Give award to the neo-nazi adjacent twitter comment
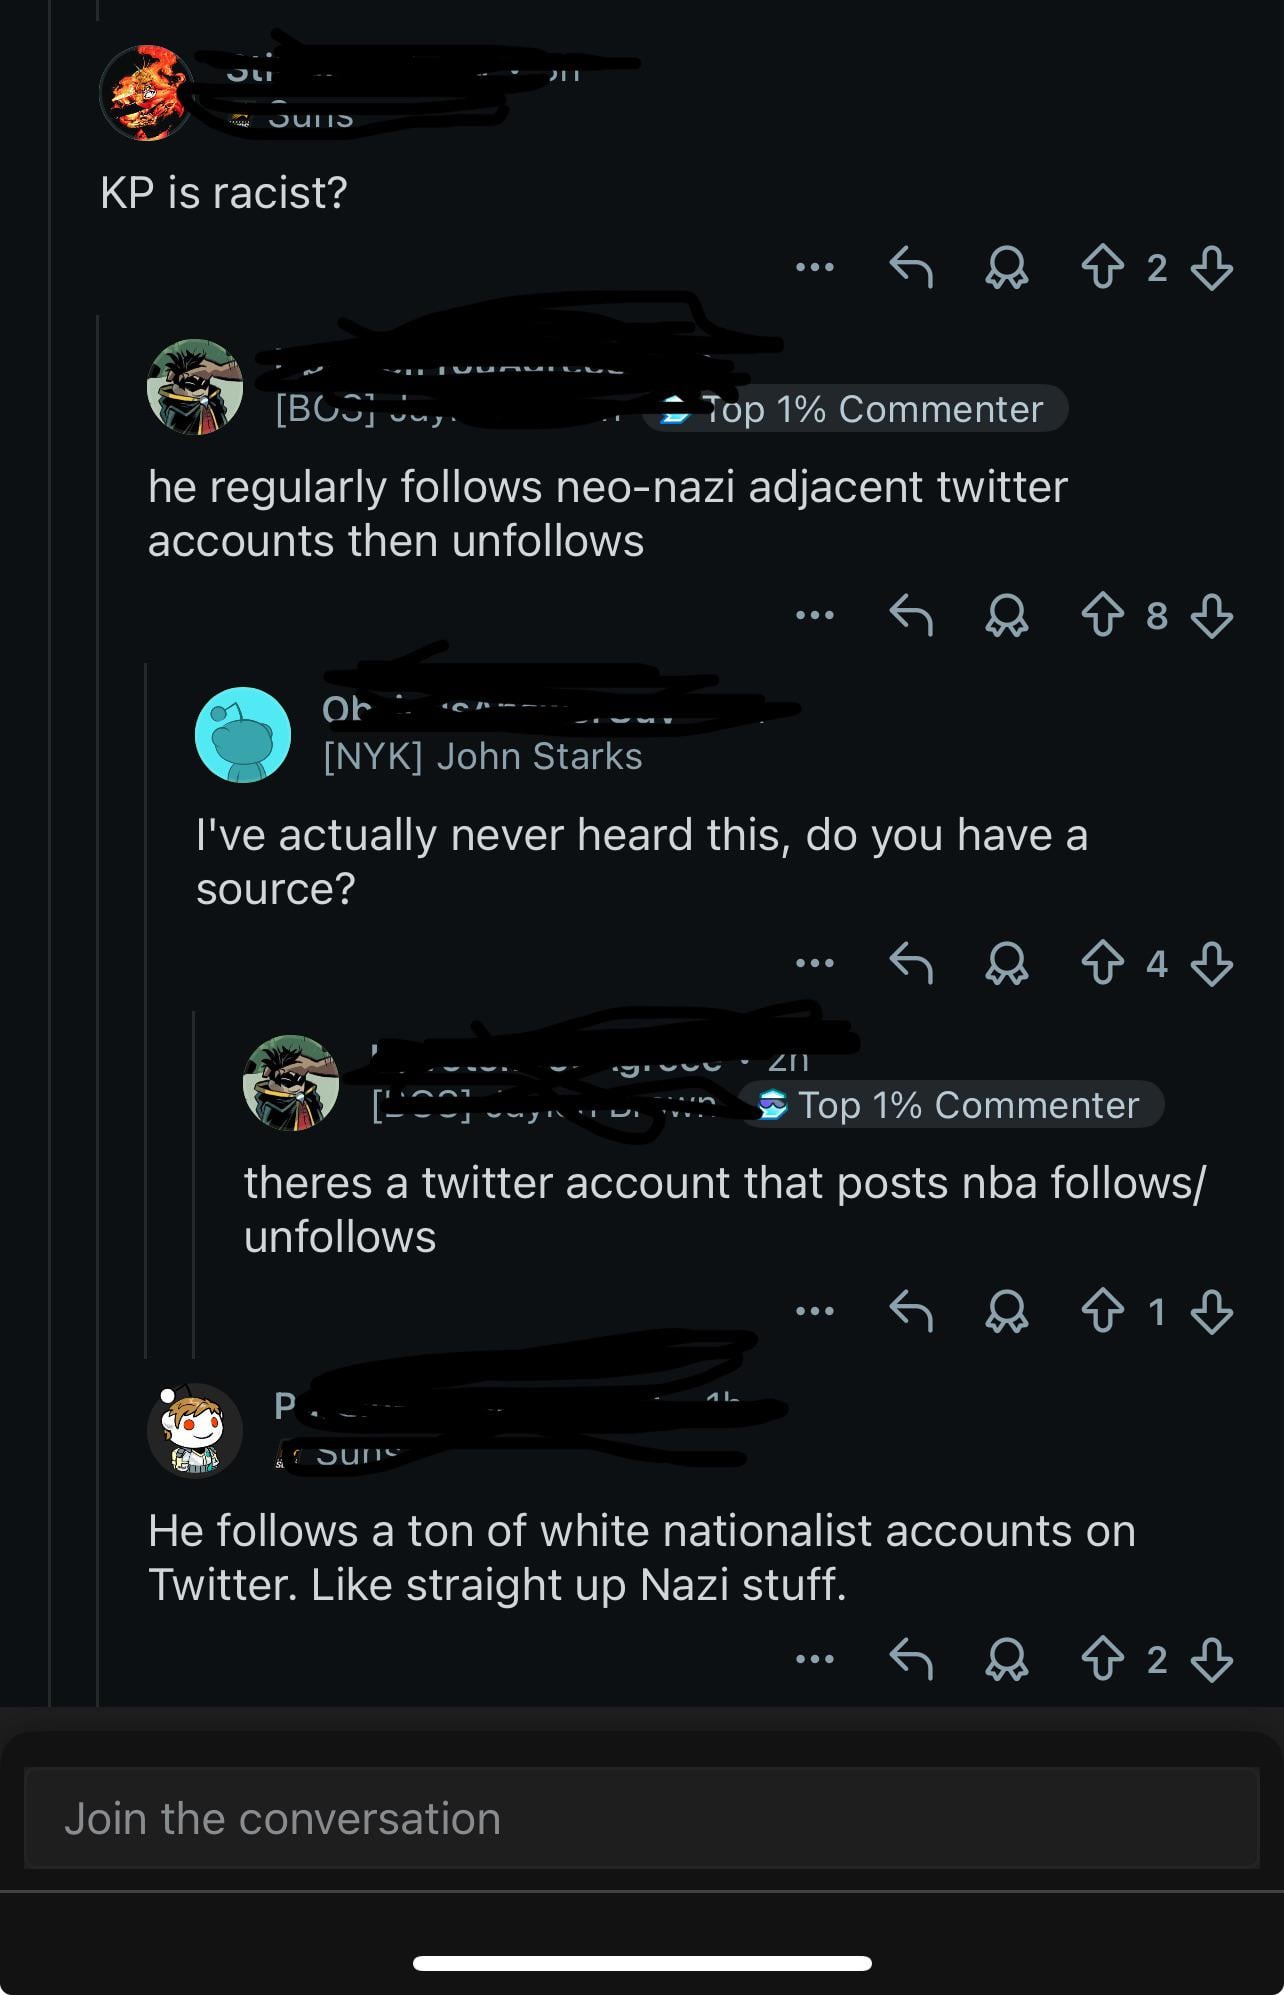This screenshot has width=1284, height=1995. (1006, 616)
